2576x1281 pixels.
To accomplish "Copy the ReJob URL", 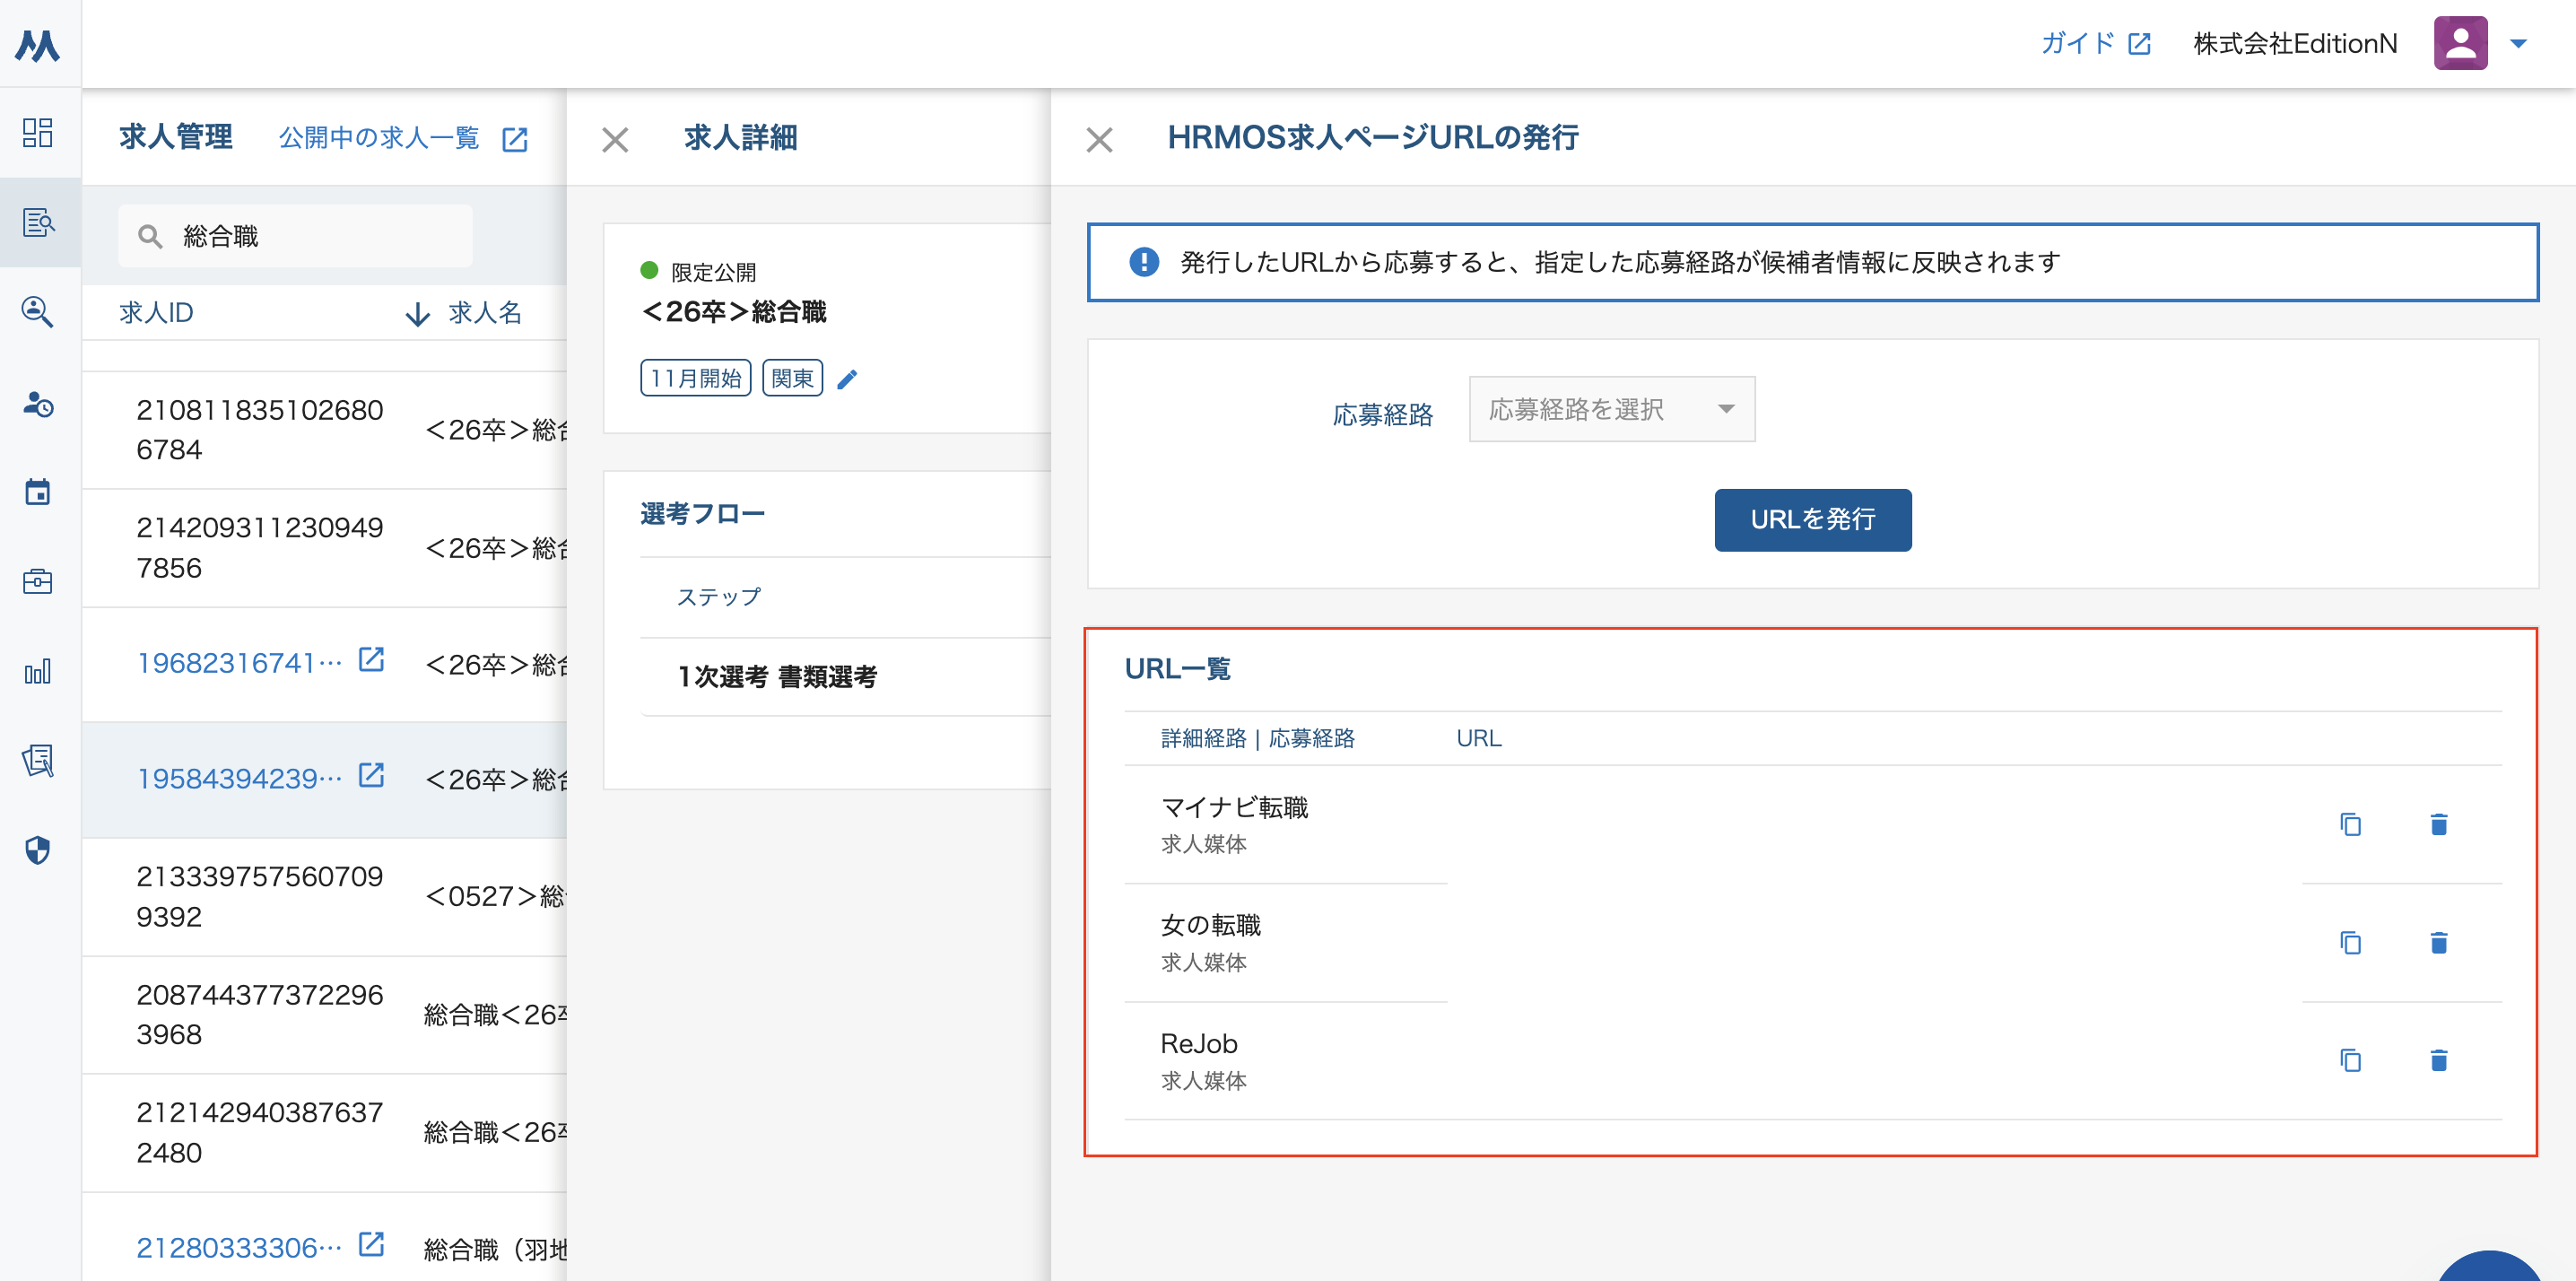I will (2350, 1060).
